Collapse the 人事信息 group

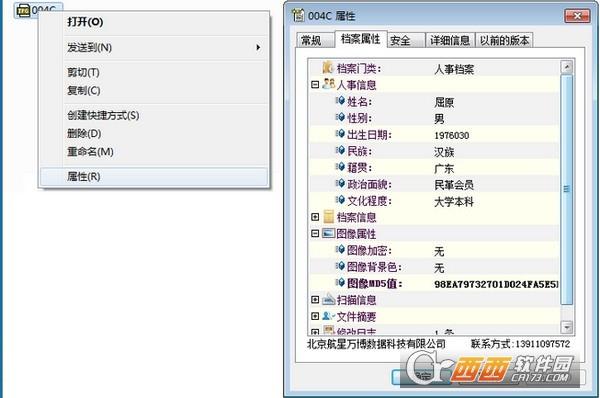point(315,85)
